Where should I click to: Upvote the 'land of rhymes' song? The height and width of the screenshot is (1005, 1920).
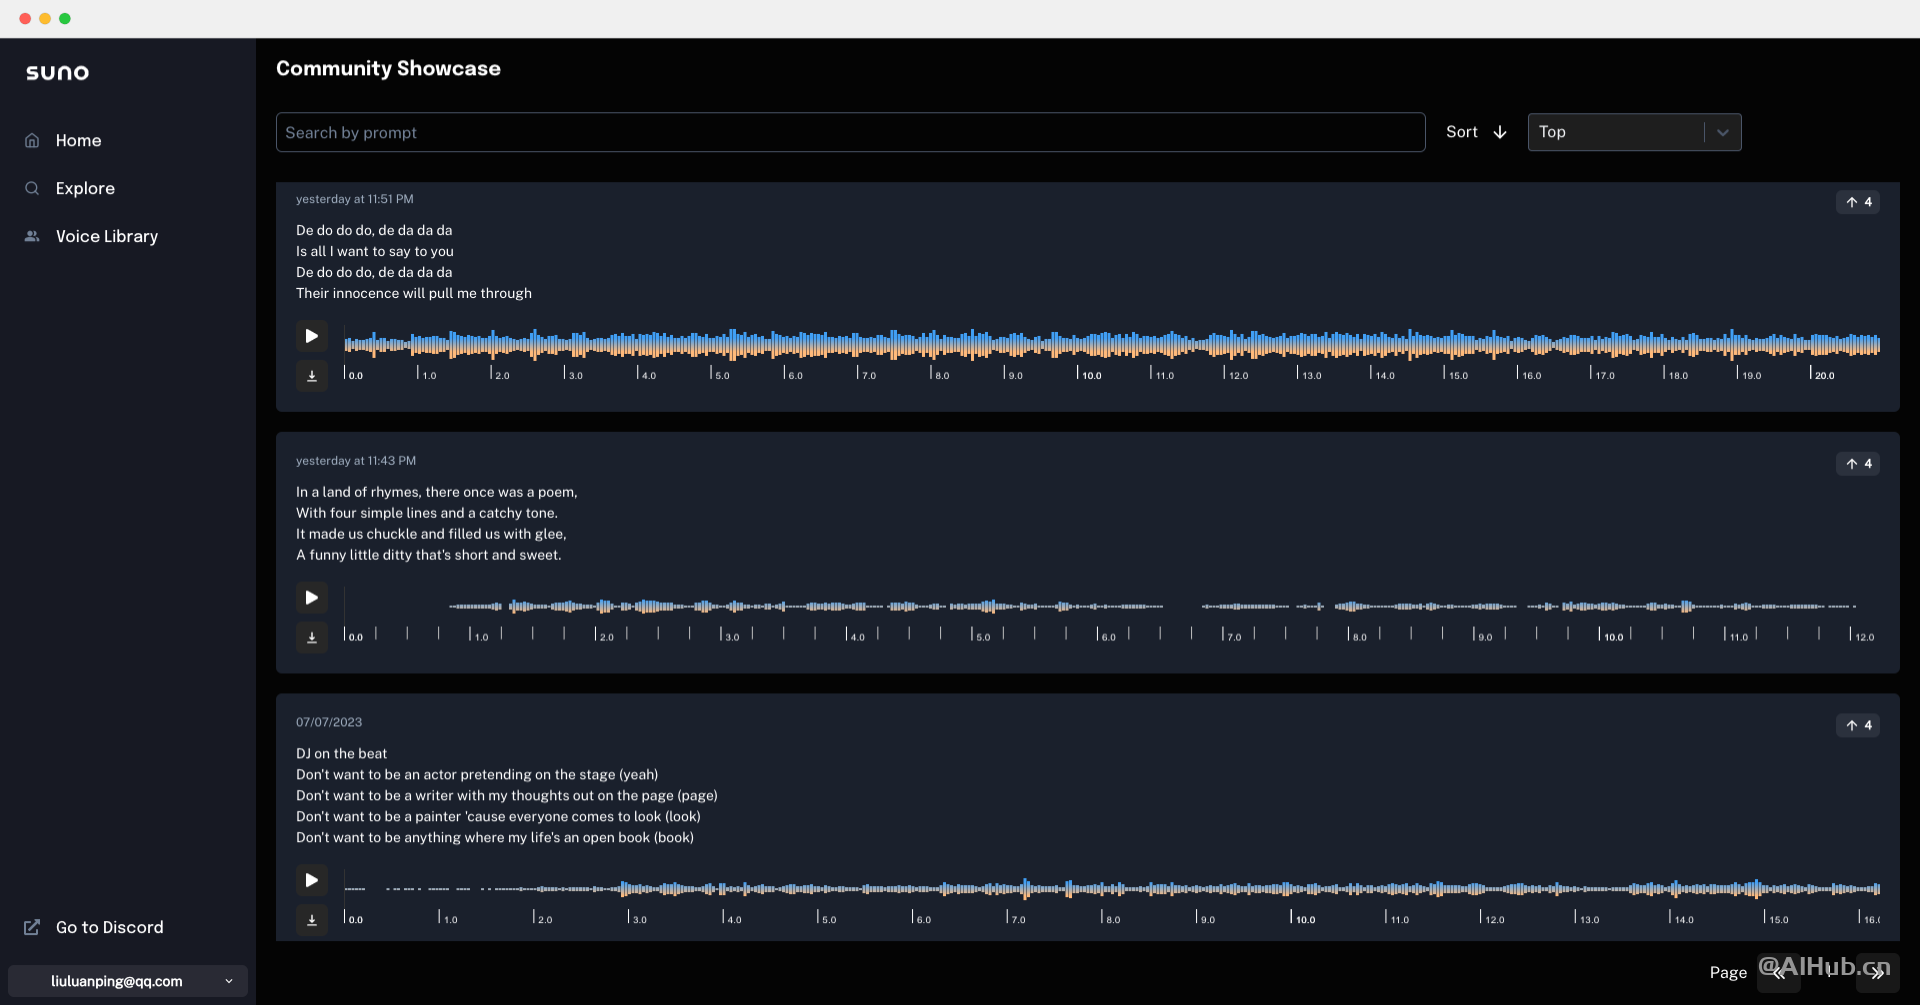coord(1858,464)
